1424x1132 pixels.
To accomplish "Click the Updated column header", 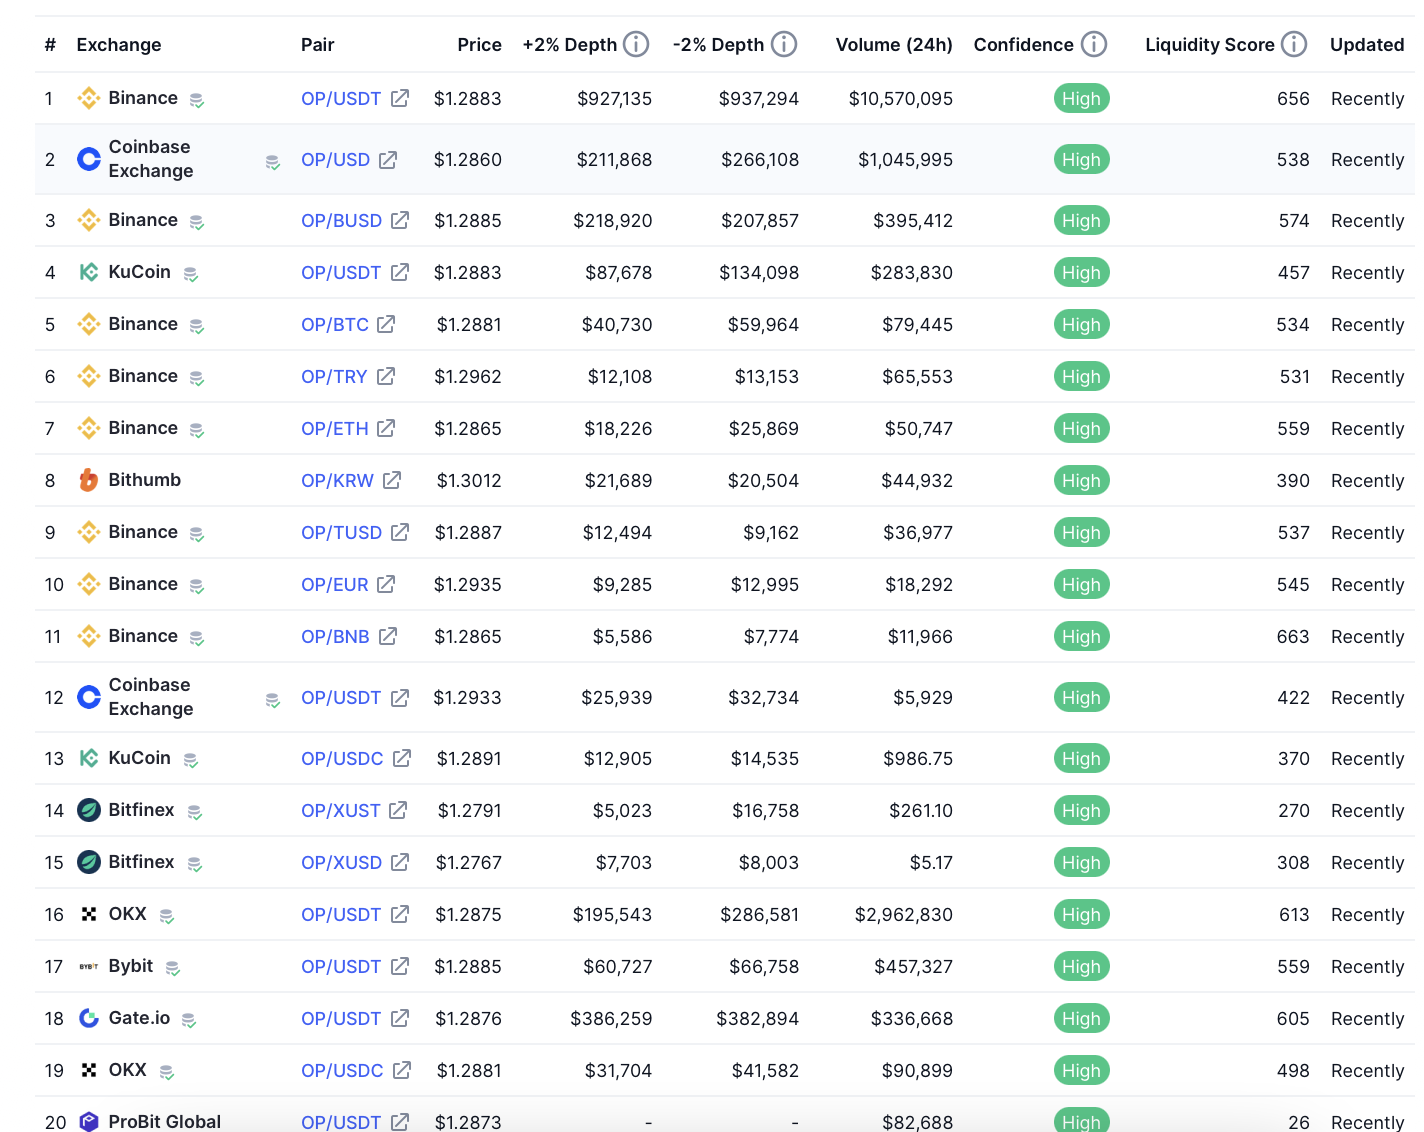I will pyautogui.click(x=1366, y=45).
